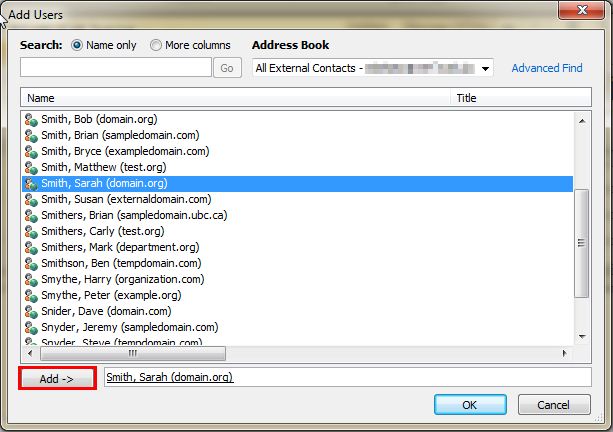The width and height of the screenshot is (613, 432).
Task: Cancel the Add Users dialog
Action: 553,405
